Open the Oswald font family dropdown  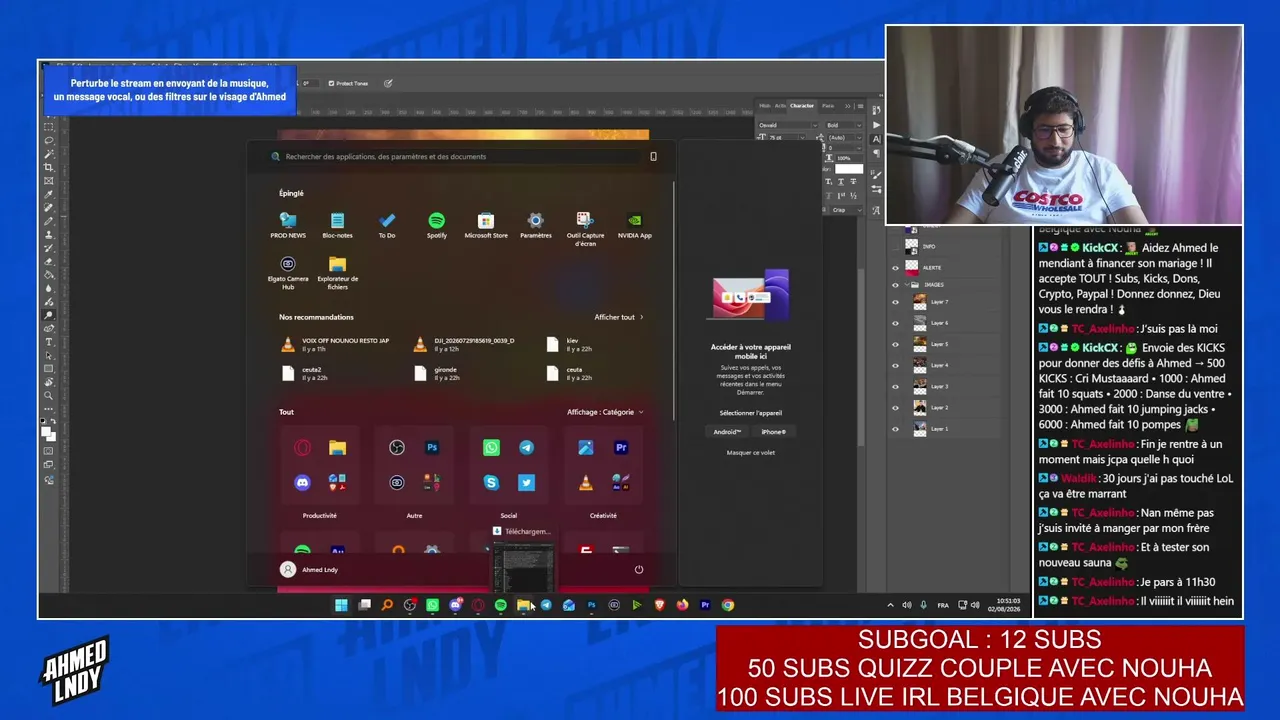(x=787, y=125)
